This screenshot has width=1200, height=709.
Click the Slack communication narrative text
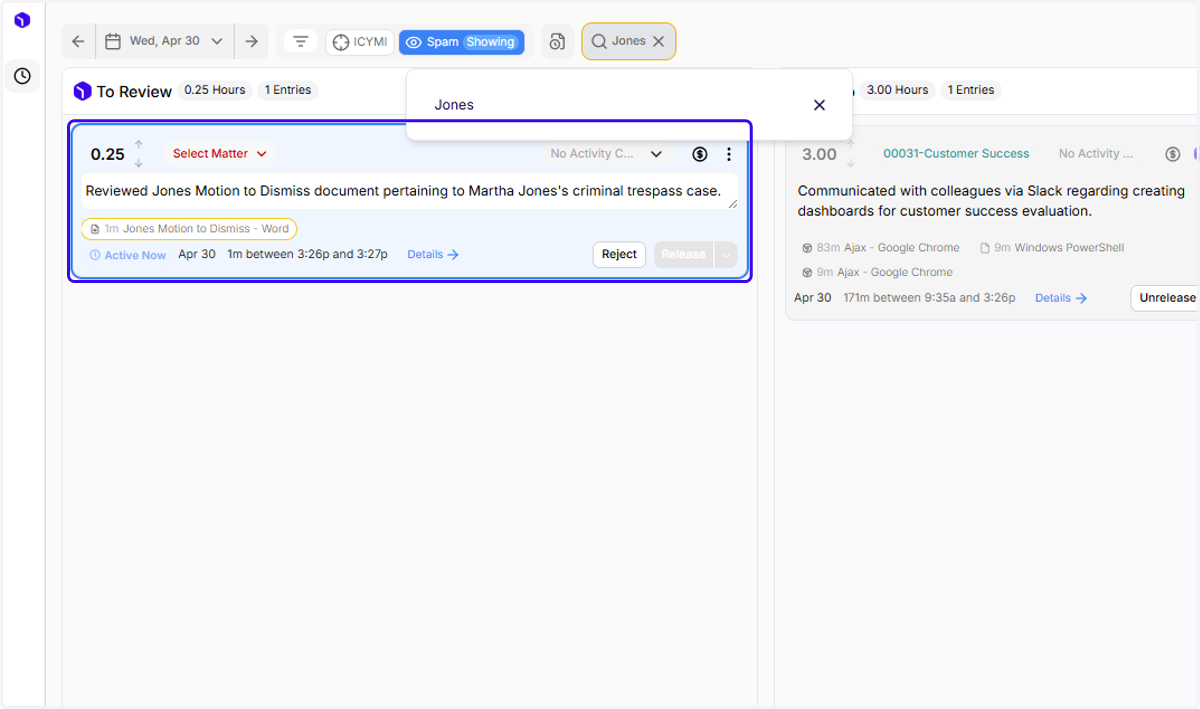click(x=991, y=201)
